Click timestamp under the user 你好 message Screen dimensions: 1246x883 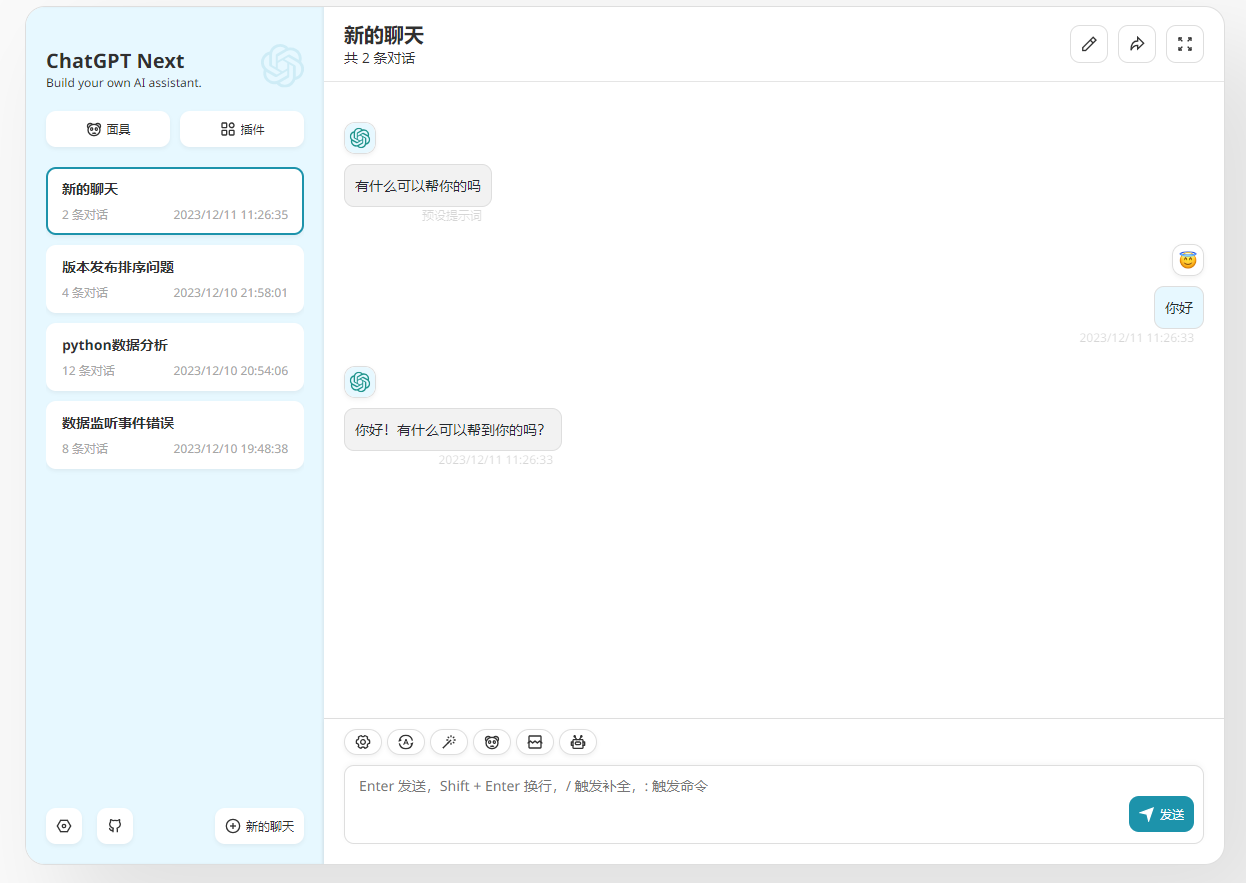(1137, 338)
